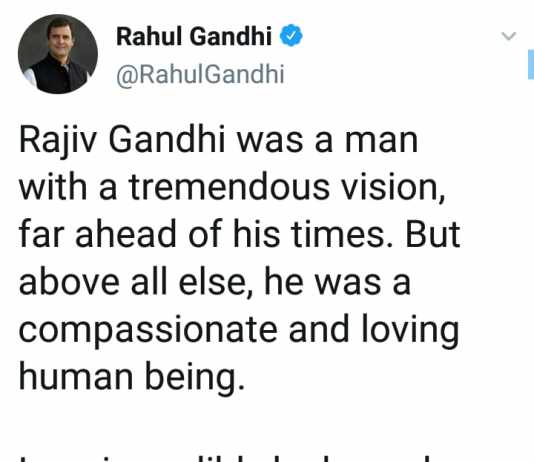Screen dimensions: 534x462
Task: Click the cut-off text line at the bottom
Action: point(225,457)
